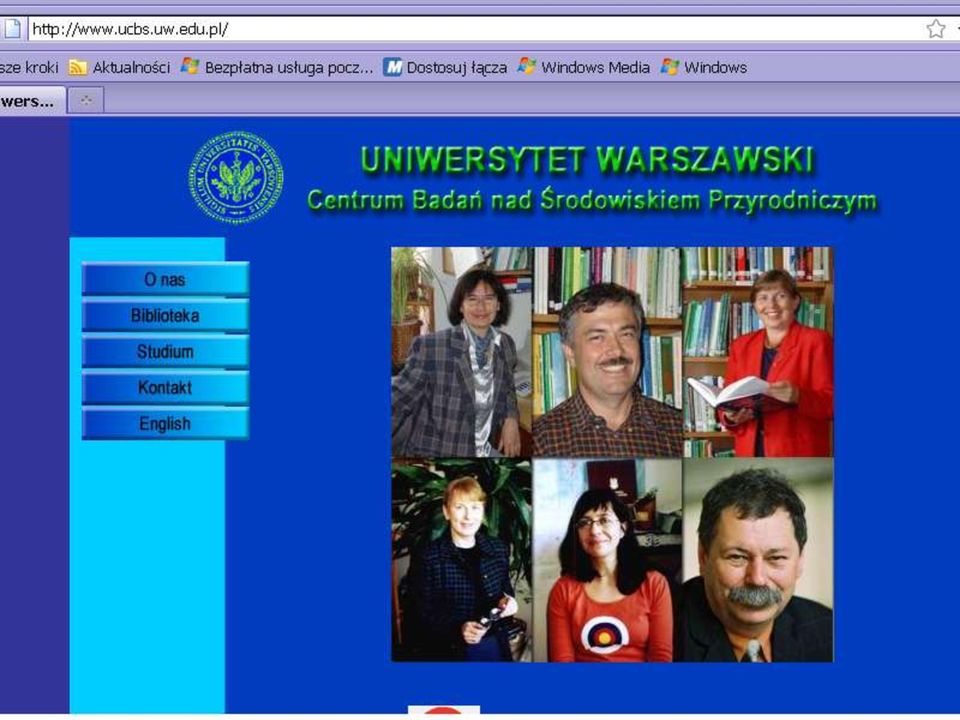The height and width of the screenshot is (720, 960).
Task: Click photo of woman in plaid jacket
Action: (462, 352)
